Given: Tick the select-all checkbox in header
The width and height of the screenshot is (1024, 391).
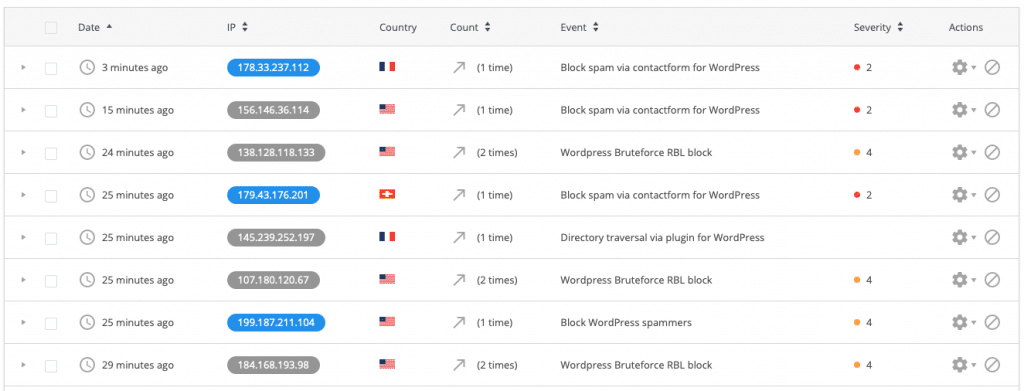Looking at the screenshot, I should [x=51, y=27].
